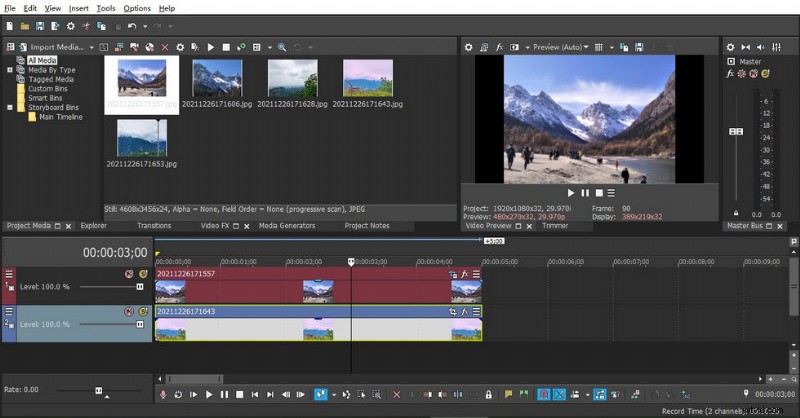
Task: Switch to the Media Generators tab
Action: tap(287, 226)
